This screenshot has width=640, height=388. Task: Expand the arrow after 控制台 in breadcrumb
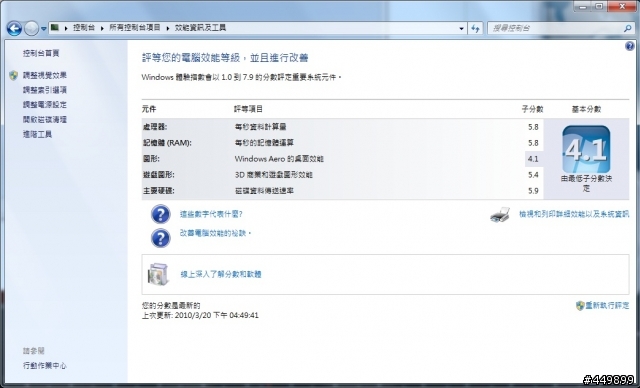click(102, 28)
